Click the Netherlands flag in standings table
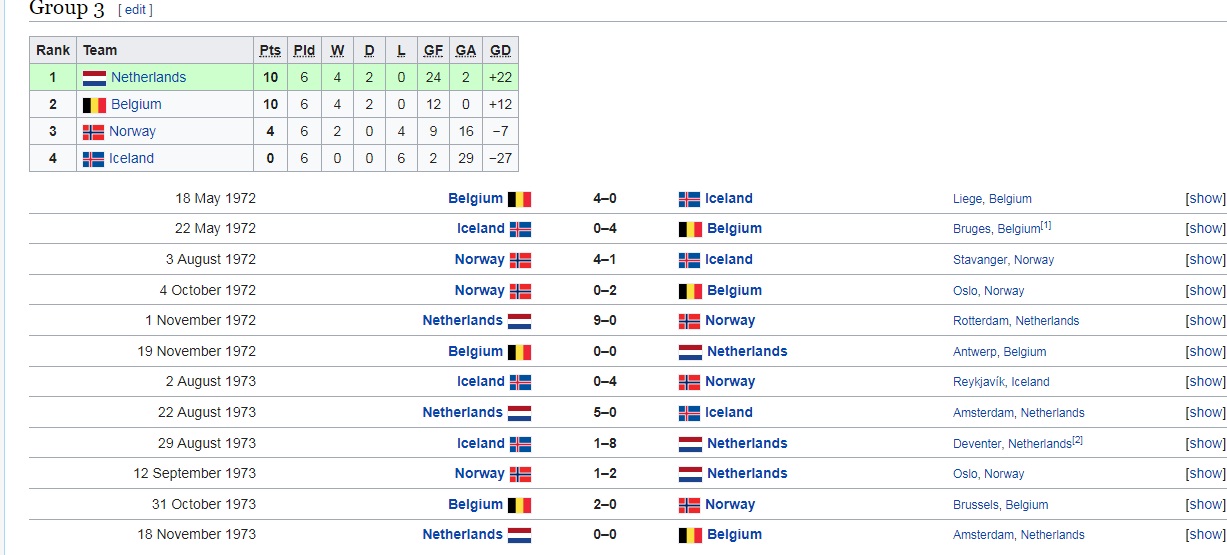 94,78
